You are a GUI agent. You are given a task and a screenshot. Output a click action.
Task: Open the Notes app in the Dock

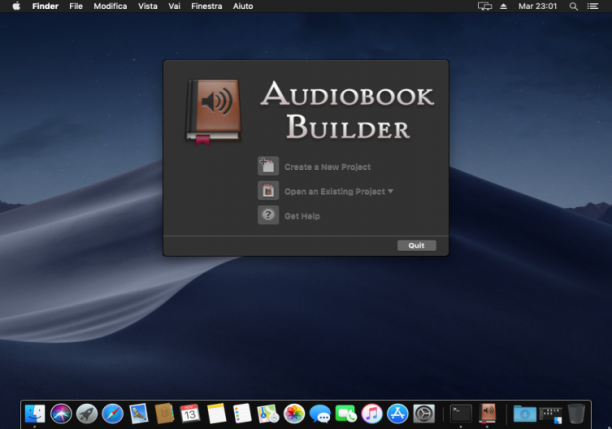[x=216, y=413]
